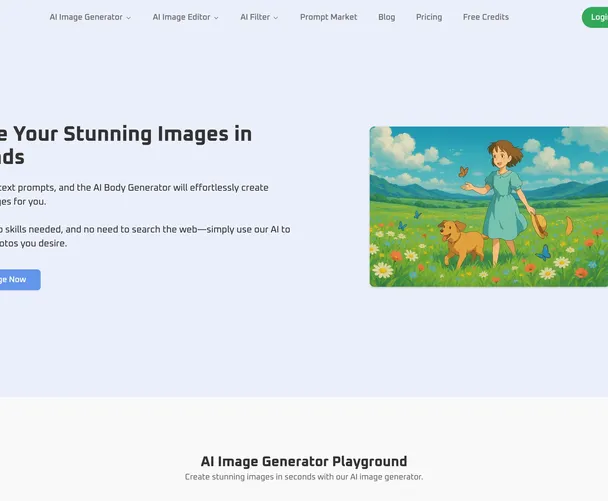
Task: Click the blue Generate Image Now button
Action: pos(19,280)
